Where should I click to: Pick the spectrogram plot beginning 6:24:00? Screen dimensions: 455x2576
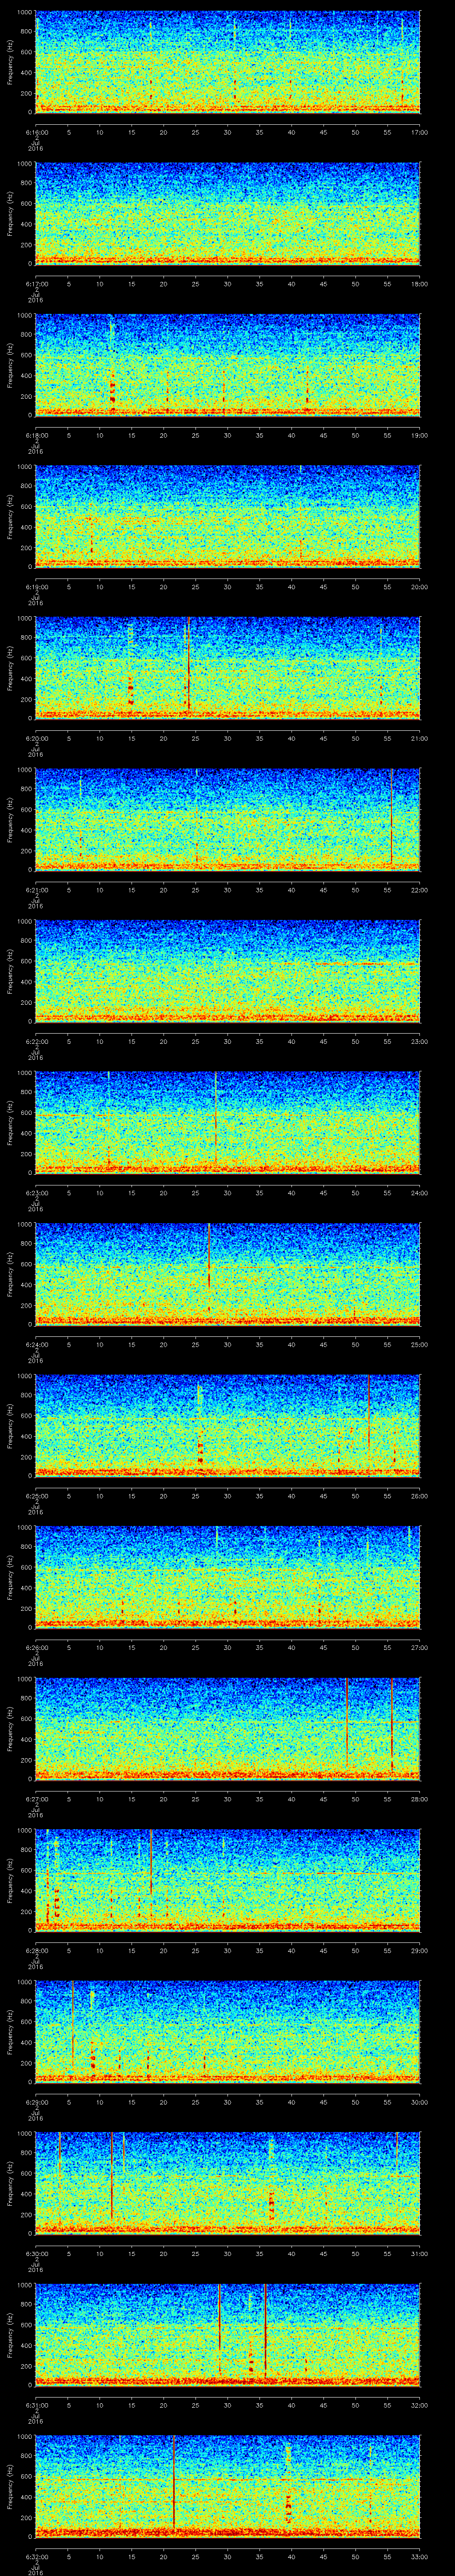tap(227, 1275)
